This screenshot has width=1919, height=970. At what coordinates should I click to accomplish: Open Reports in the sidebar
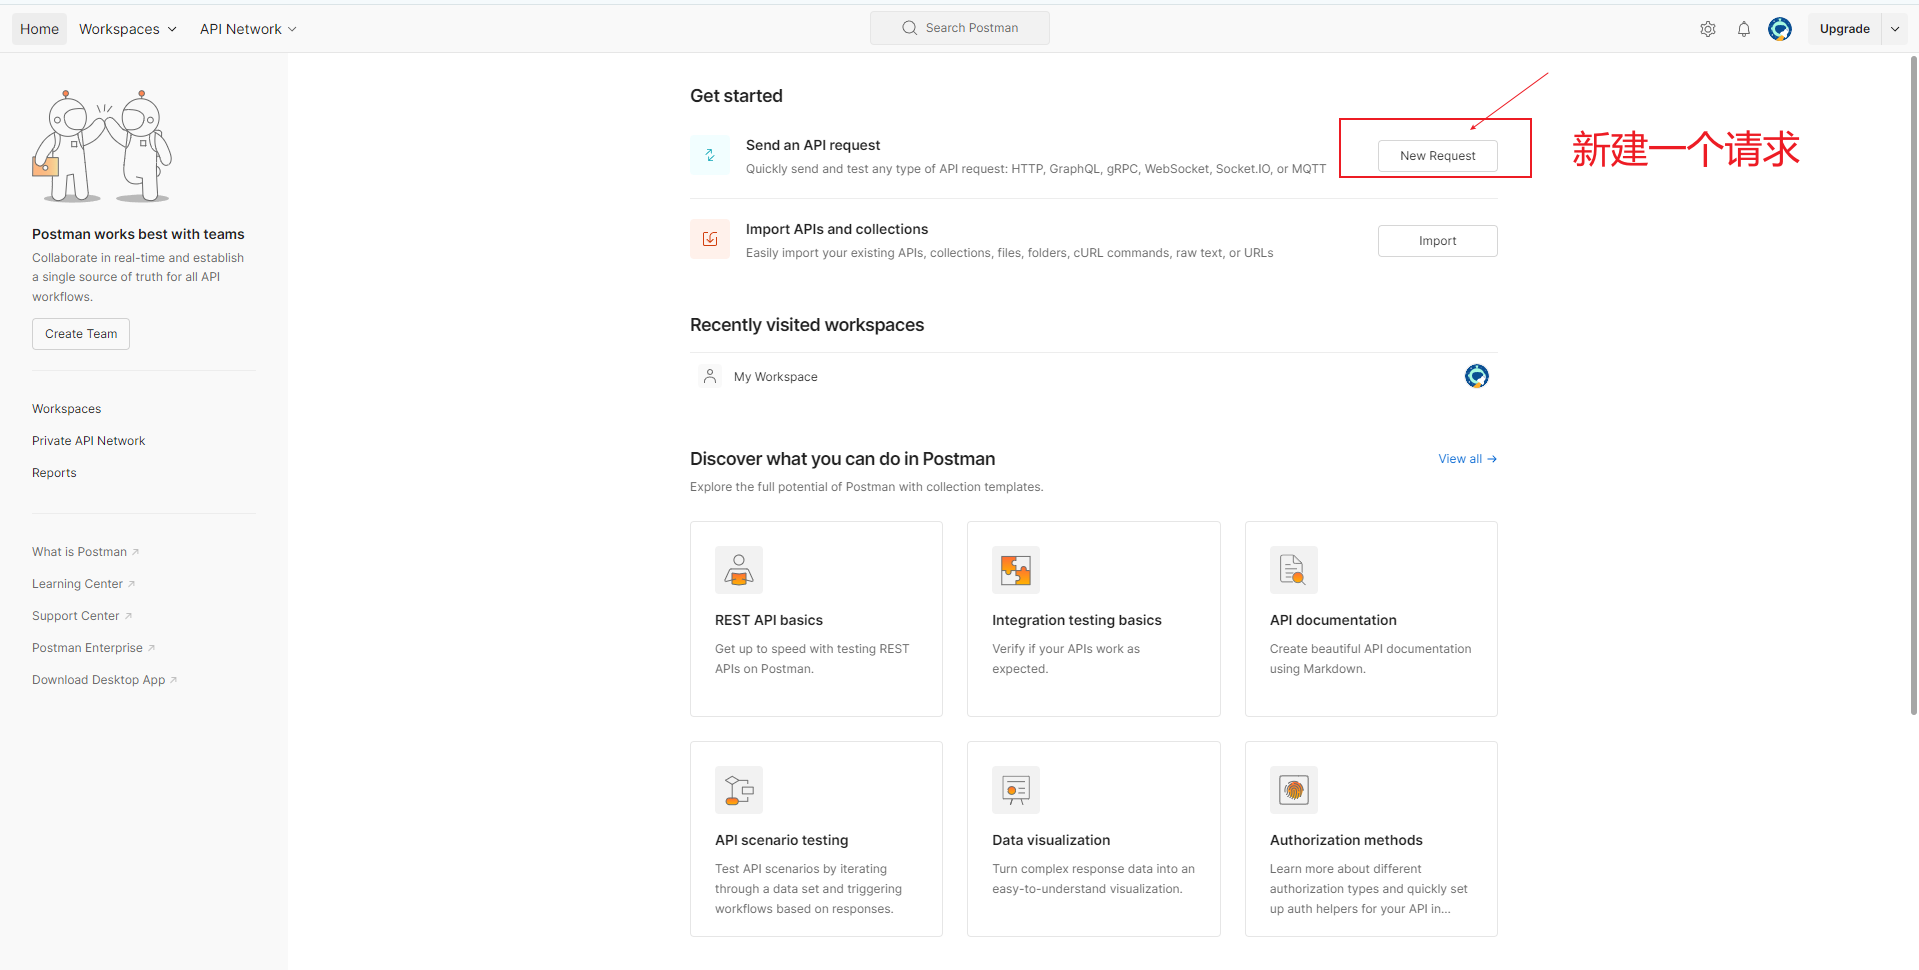click(54, 473)
